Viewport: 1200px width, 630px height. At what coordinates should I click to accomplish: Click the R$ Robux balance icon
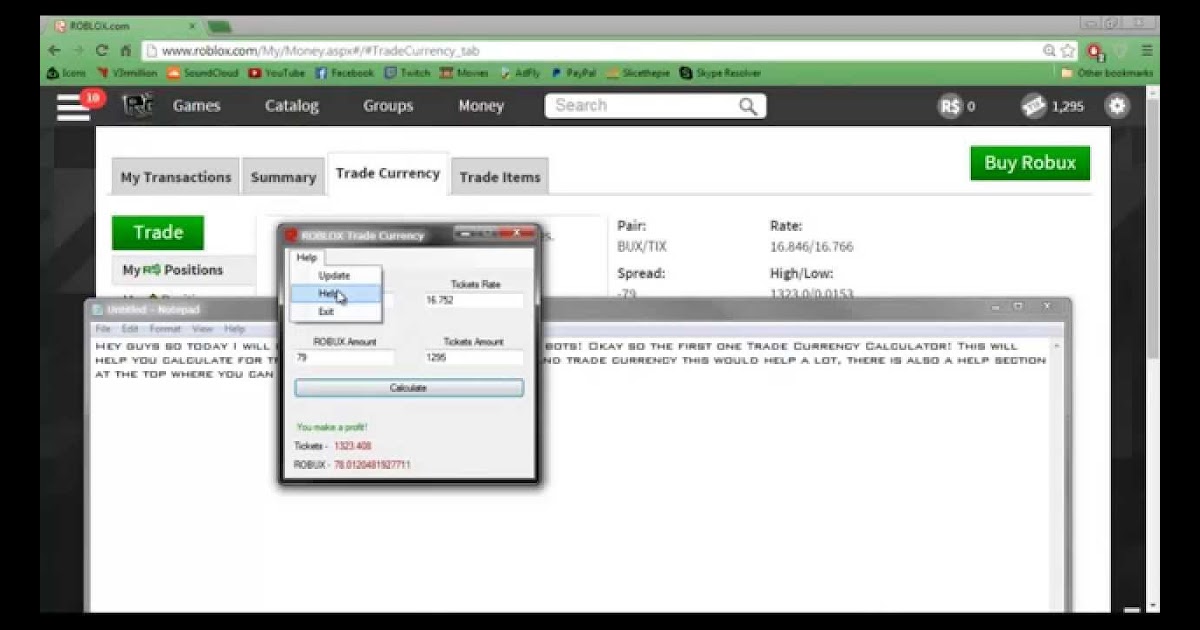[950, 106]
